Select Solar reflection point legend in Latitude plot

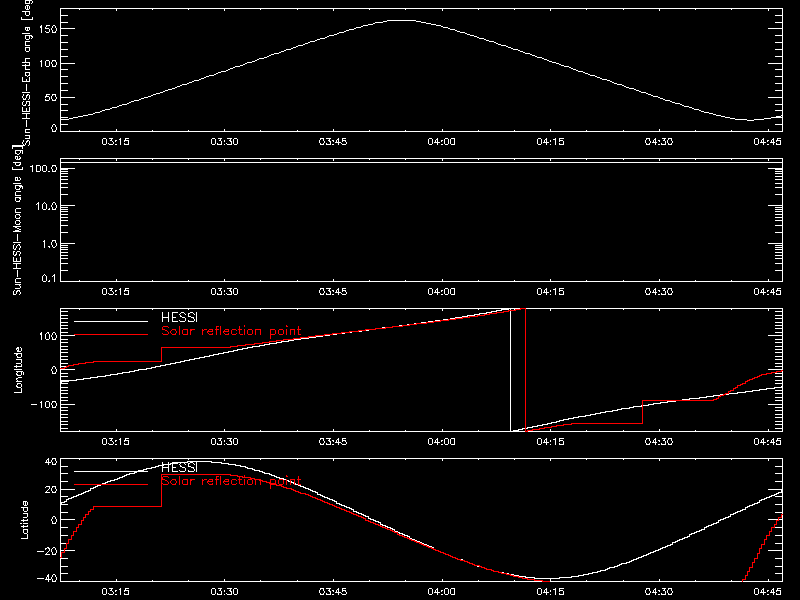coord(231,481)
